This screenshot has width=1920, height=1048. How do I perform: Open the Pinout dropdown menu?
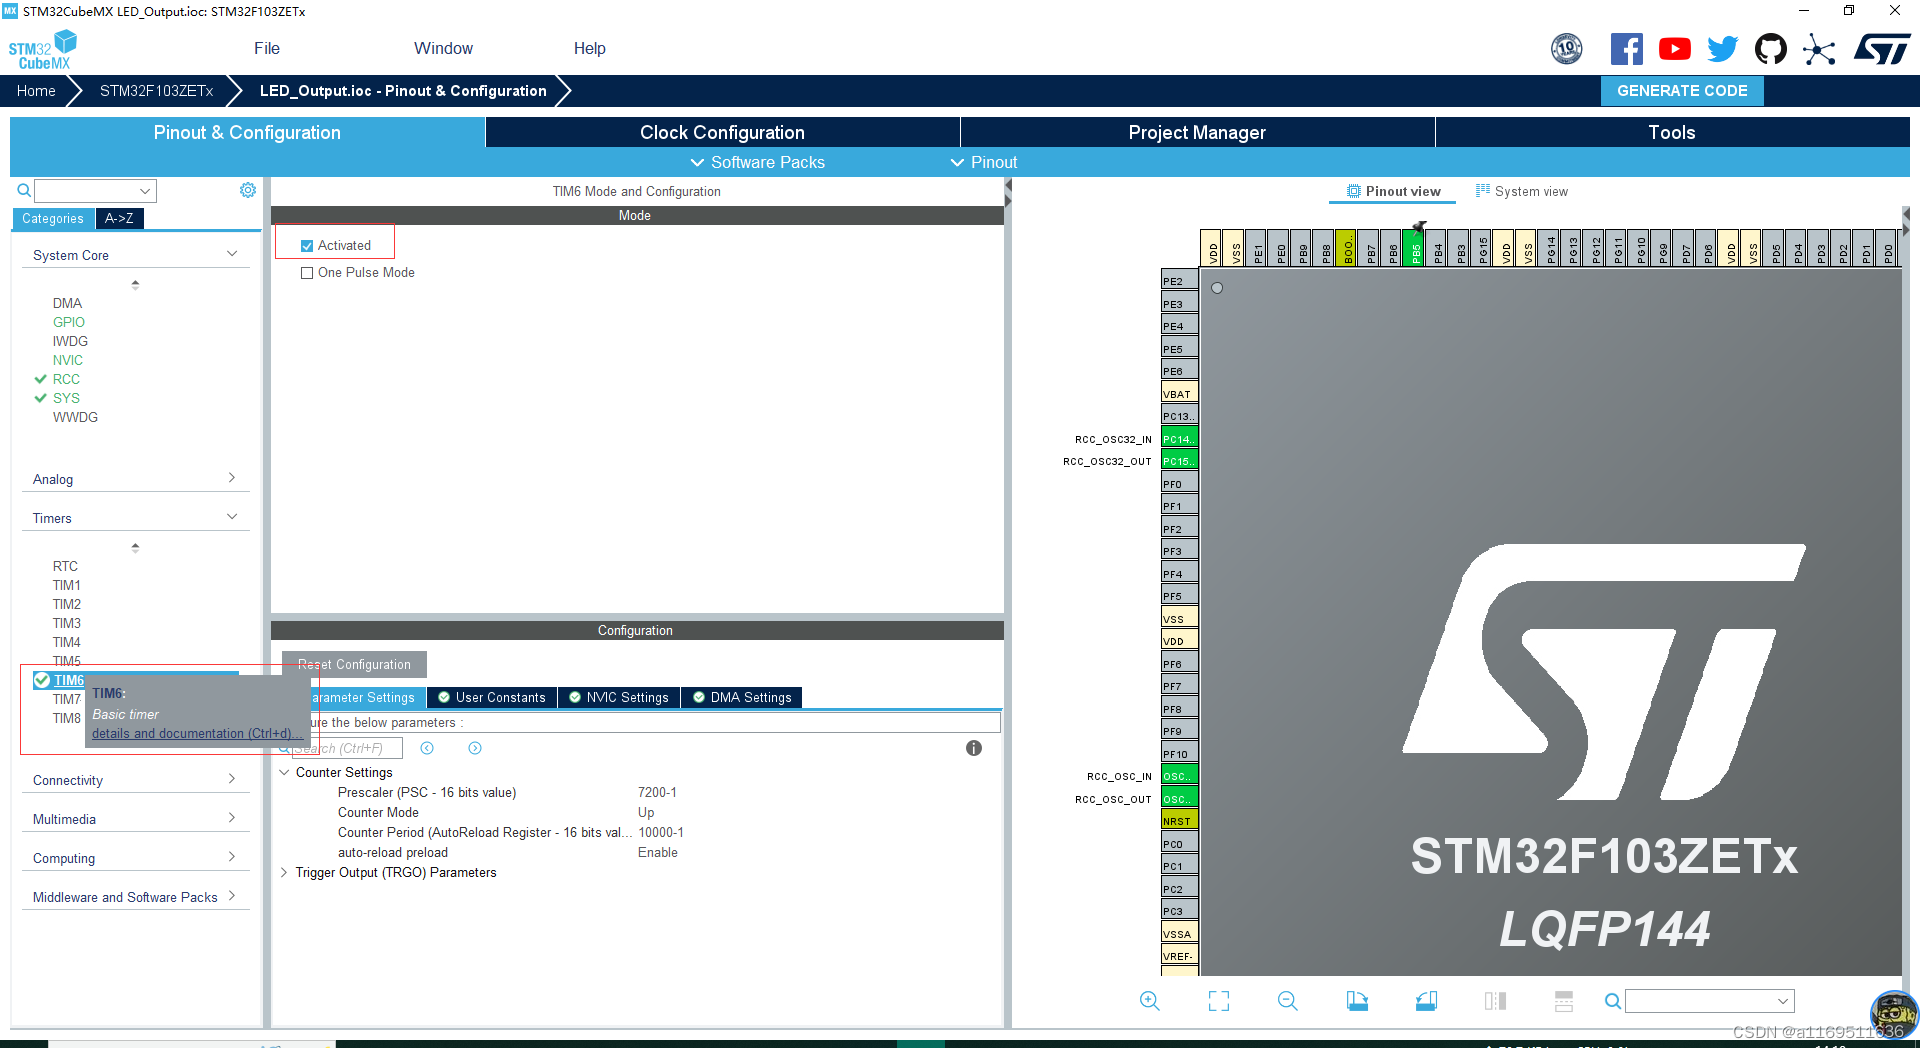984,162
